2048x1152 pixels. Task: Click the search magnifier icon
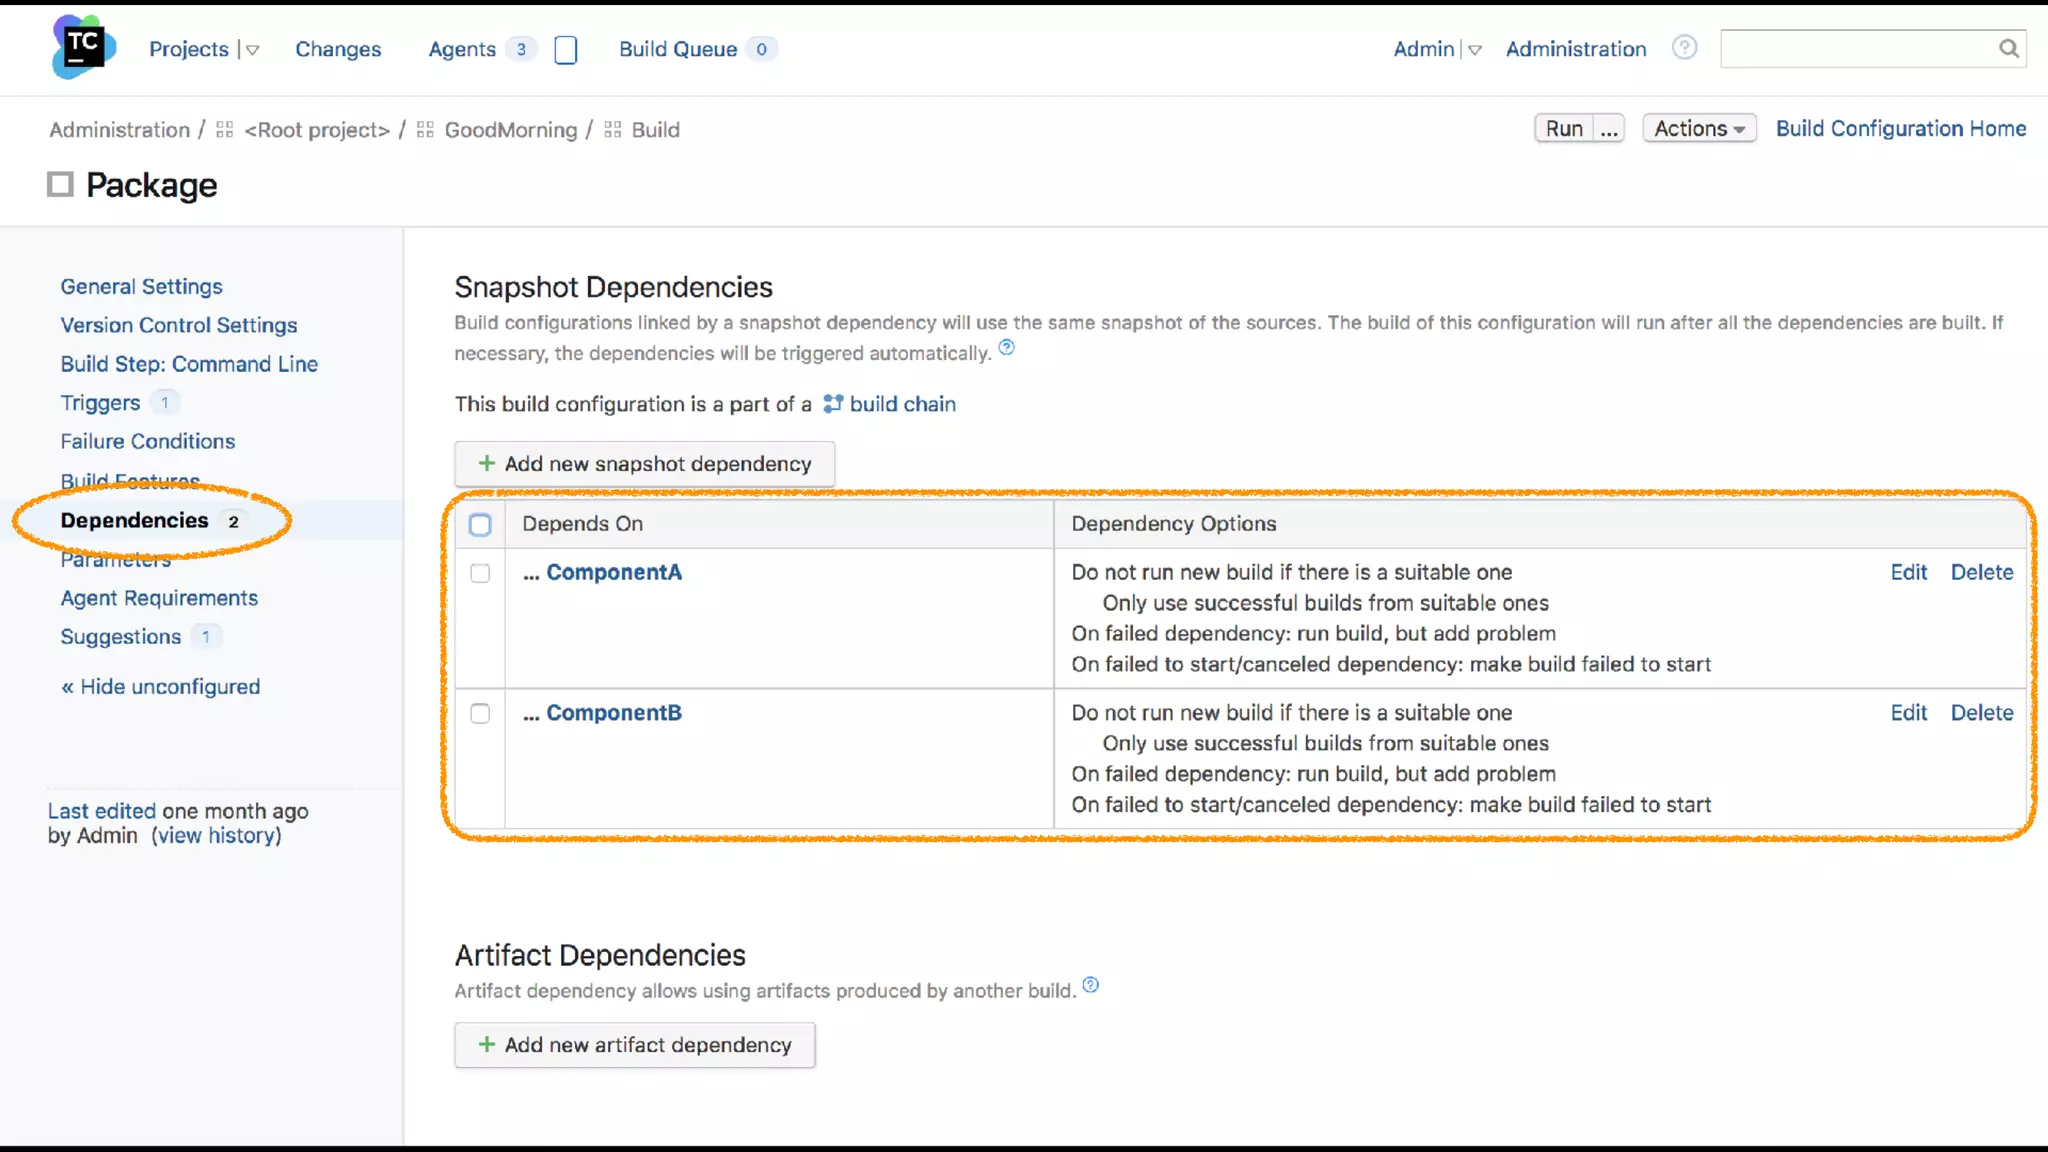pos(2008,49)
